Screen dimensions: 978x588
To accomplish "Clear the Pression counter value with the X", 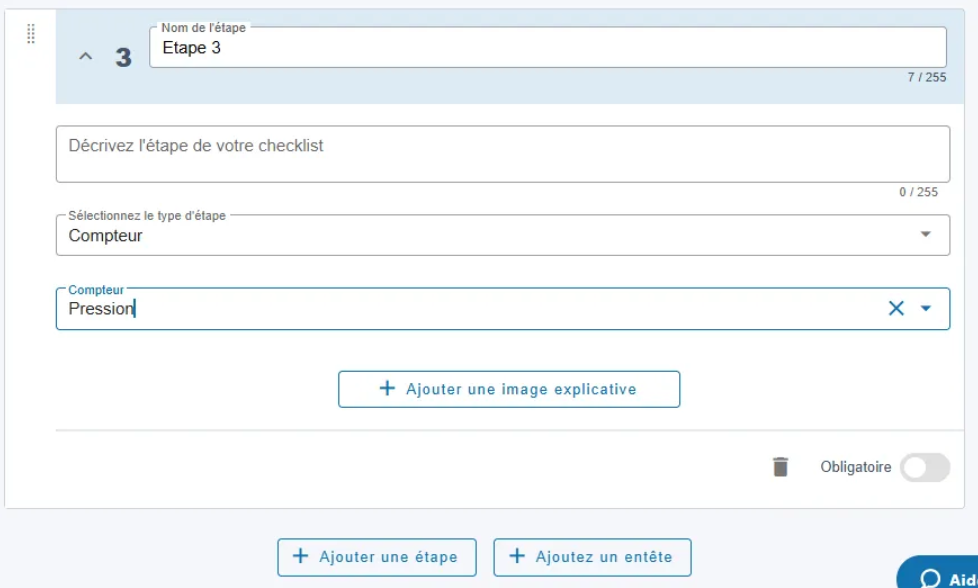I will click(896, 308).
